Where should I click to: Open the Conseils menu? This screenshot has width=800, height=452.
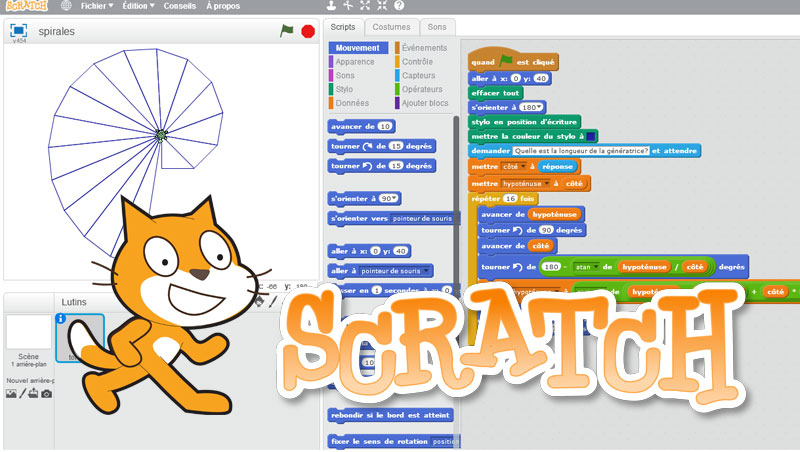pyautogui.click(x=180, y=6)
